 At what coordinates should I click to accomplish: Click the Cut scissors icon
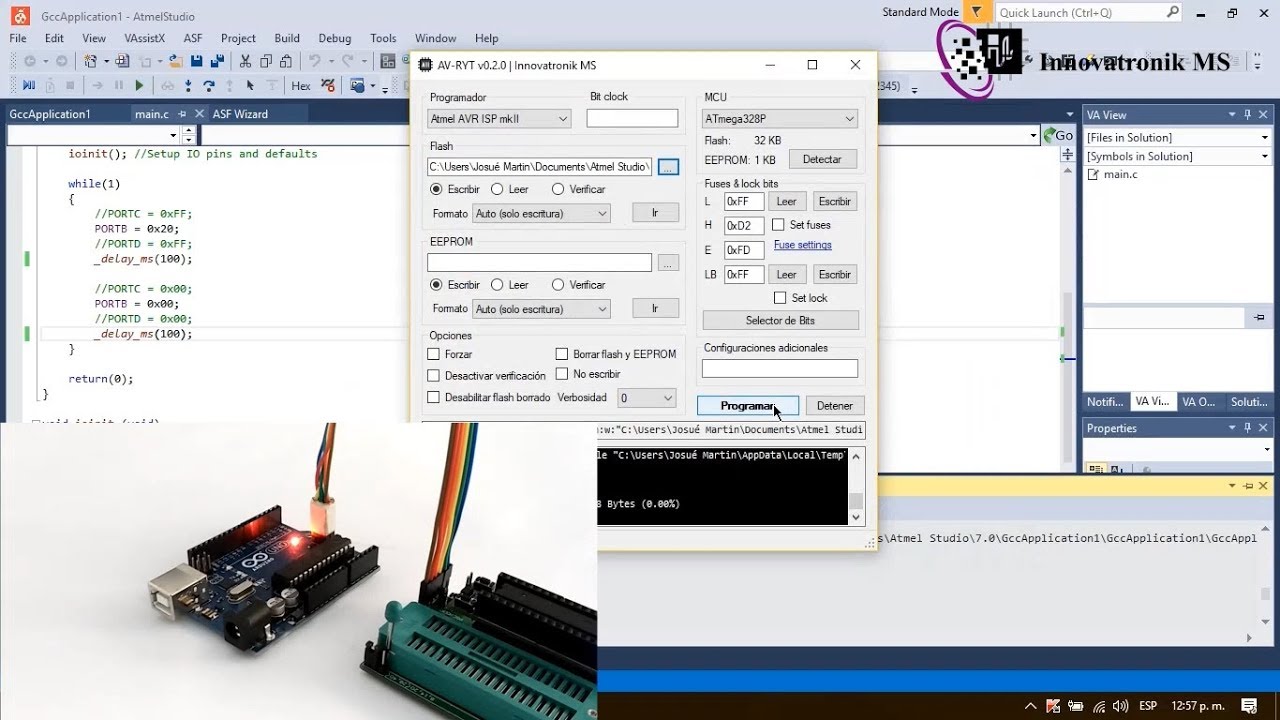[x=245, y=61]
